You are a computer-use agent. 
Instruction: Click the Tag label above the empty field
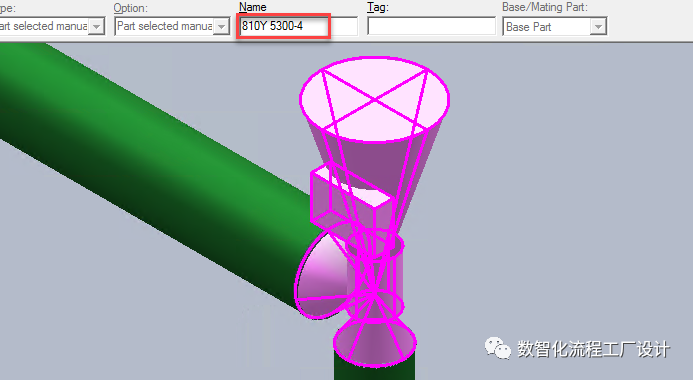[377, 8]
